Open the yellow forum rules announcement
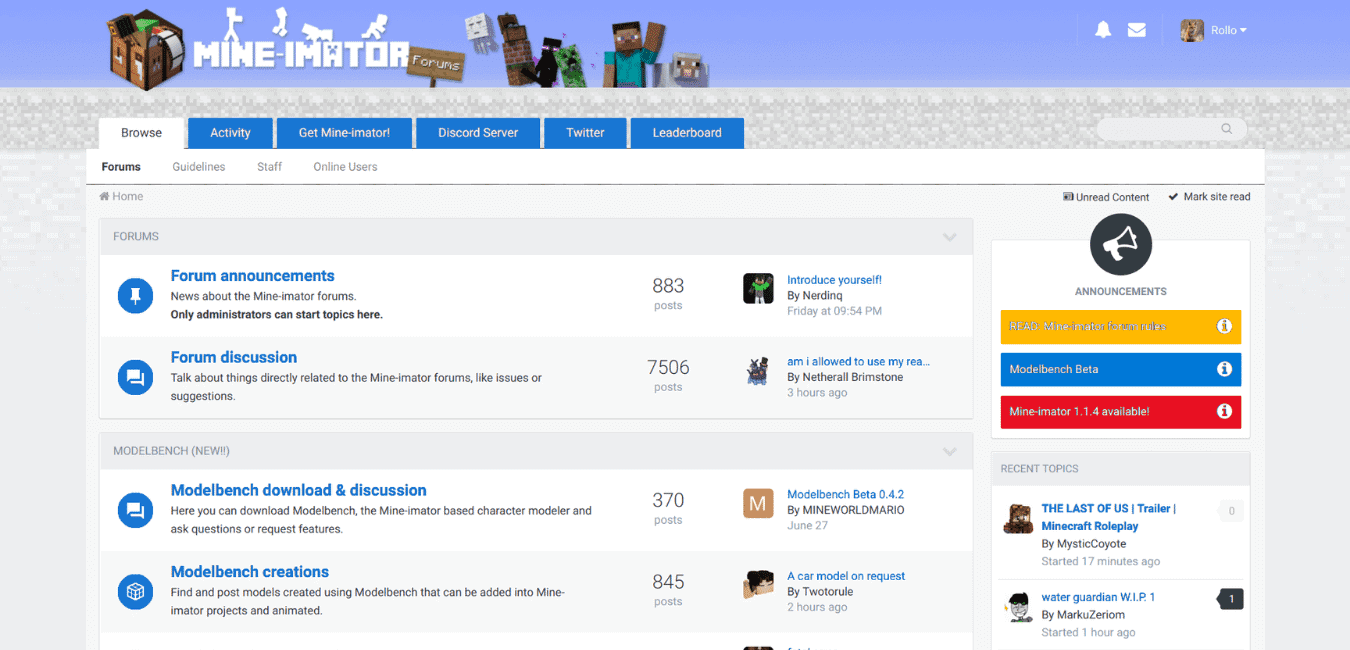The width and height of the screenshot is (1350, 650). tap(1121, 327)
